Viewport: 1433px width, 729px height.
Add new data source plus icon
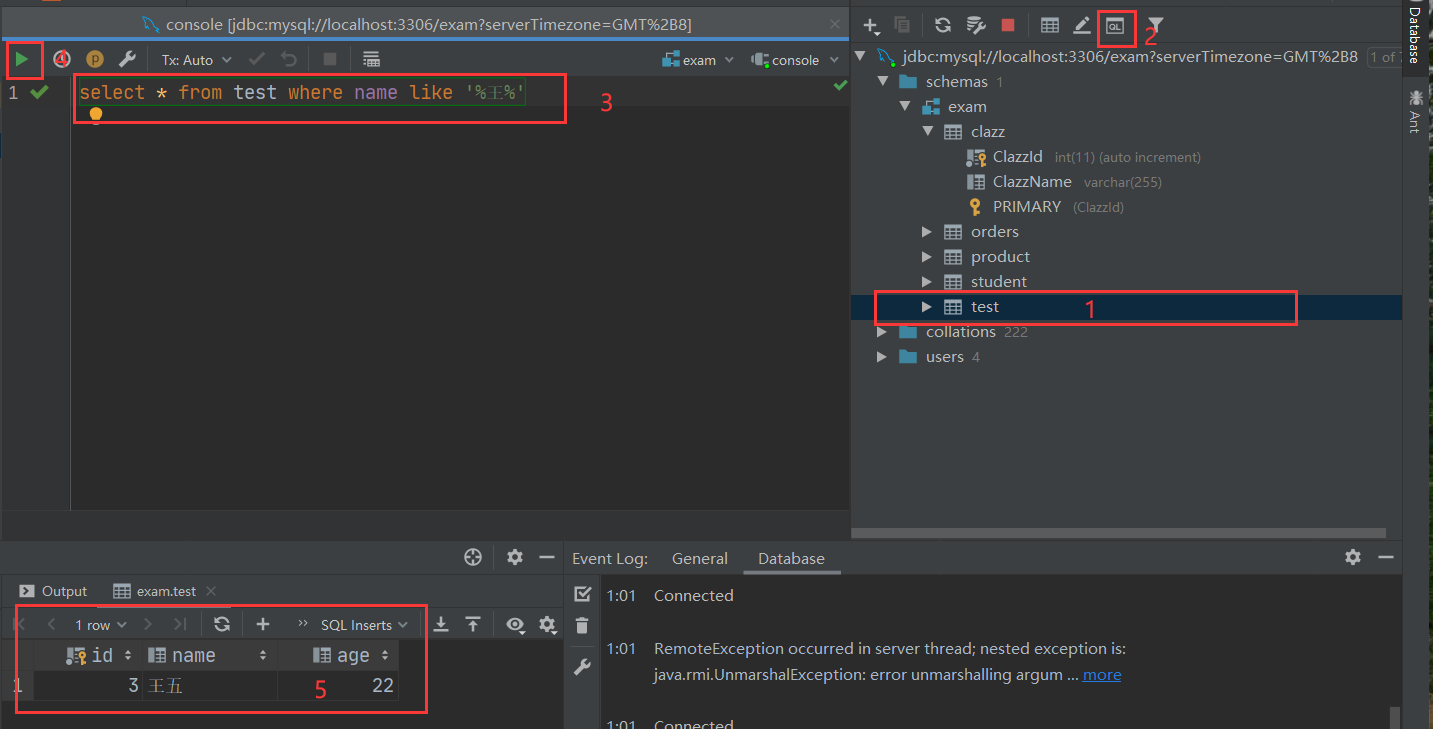(x=871, y=26)
